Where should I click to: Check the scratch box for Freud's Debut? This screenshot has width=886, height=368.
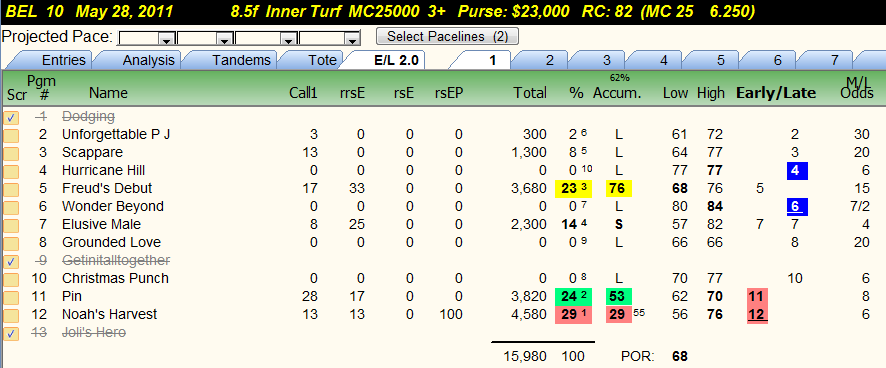click(11, 190)
